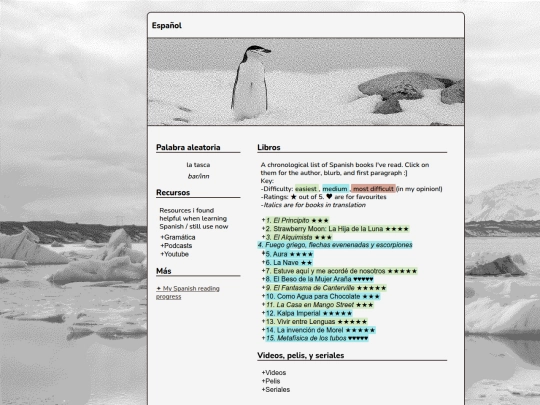Expand the Videos section
The width and height of the screenshot is (540, 405).
(x=274, y=373)
